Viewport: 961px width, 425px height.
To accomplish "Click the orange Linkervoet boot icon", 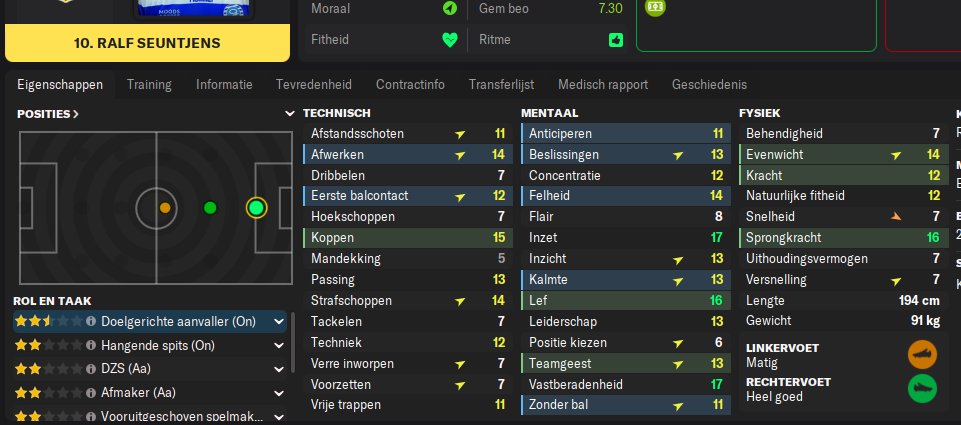I will coord(922,355).
